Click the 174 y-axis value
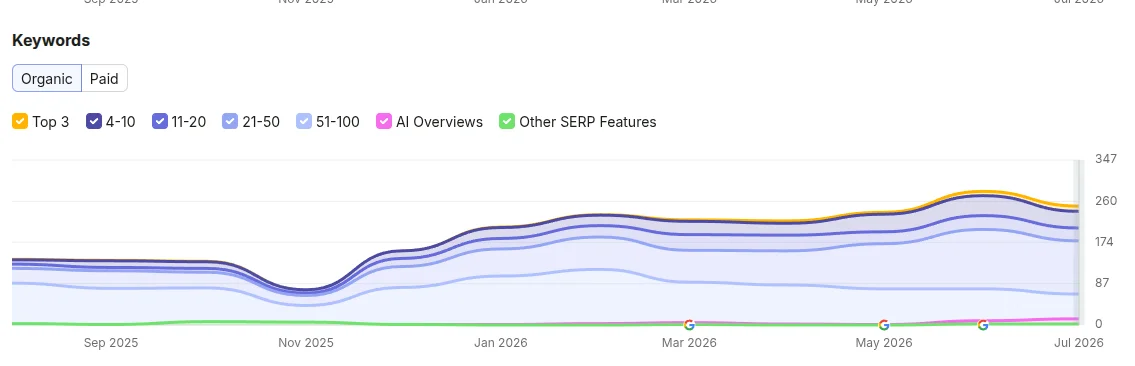The image size is (1135, 366). pyautogui.click(x=1106, y=242)
